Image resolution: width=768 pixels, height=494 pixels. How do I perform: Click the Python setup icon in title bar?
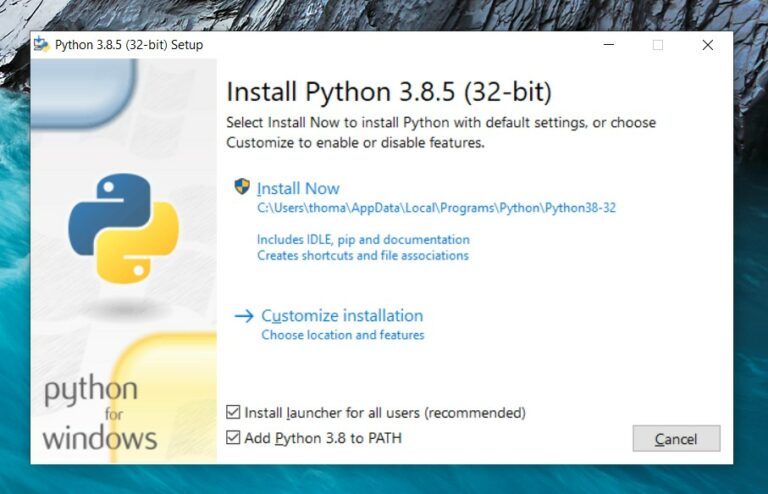pos(42,45)
